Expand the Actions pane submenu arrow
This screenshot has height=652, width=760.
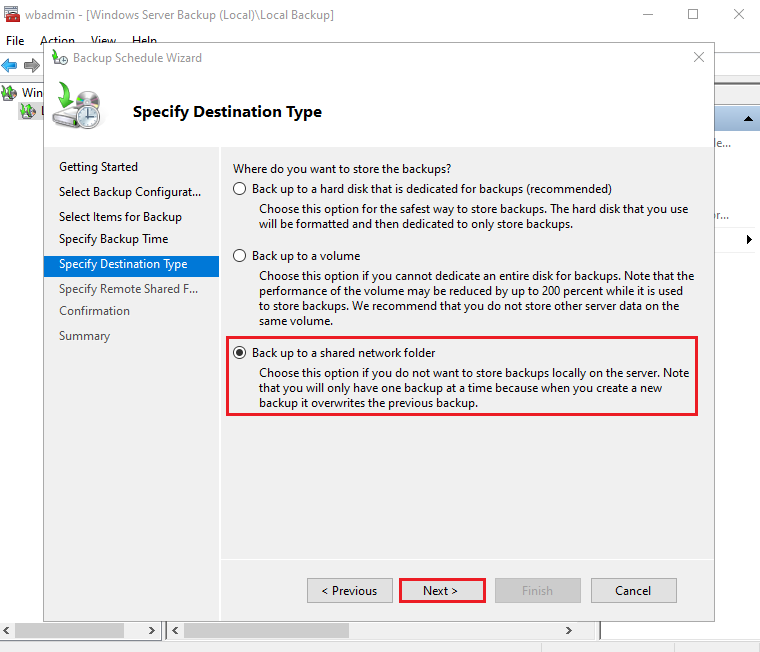(x=750, y=240)
